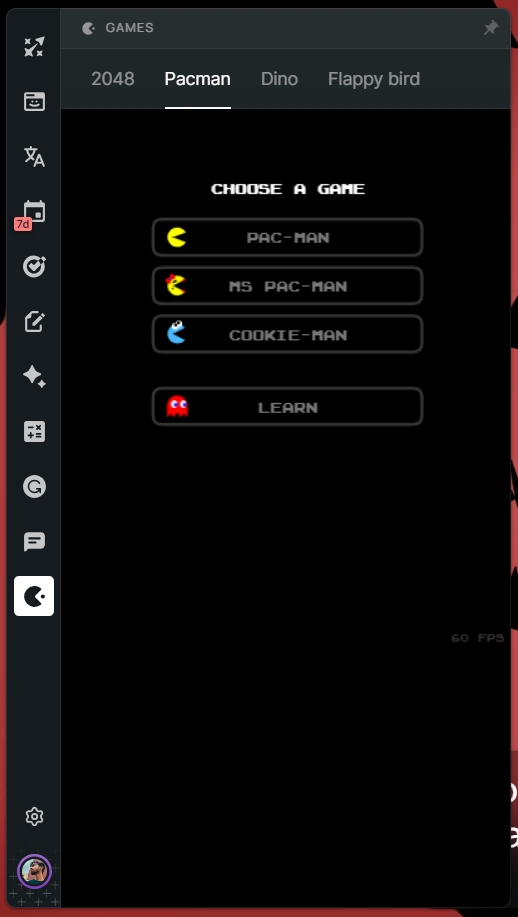Open the browser window smiley icon
This screenshot has height=917, width=518.
[x=34, y=101]
